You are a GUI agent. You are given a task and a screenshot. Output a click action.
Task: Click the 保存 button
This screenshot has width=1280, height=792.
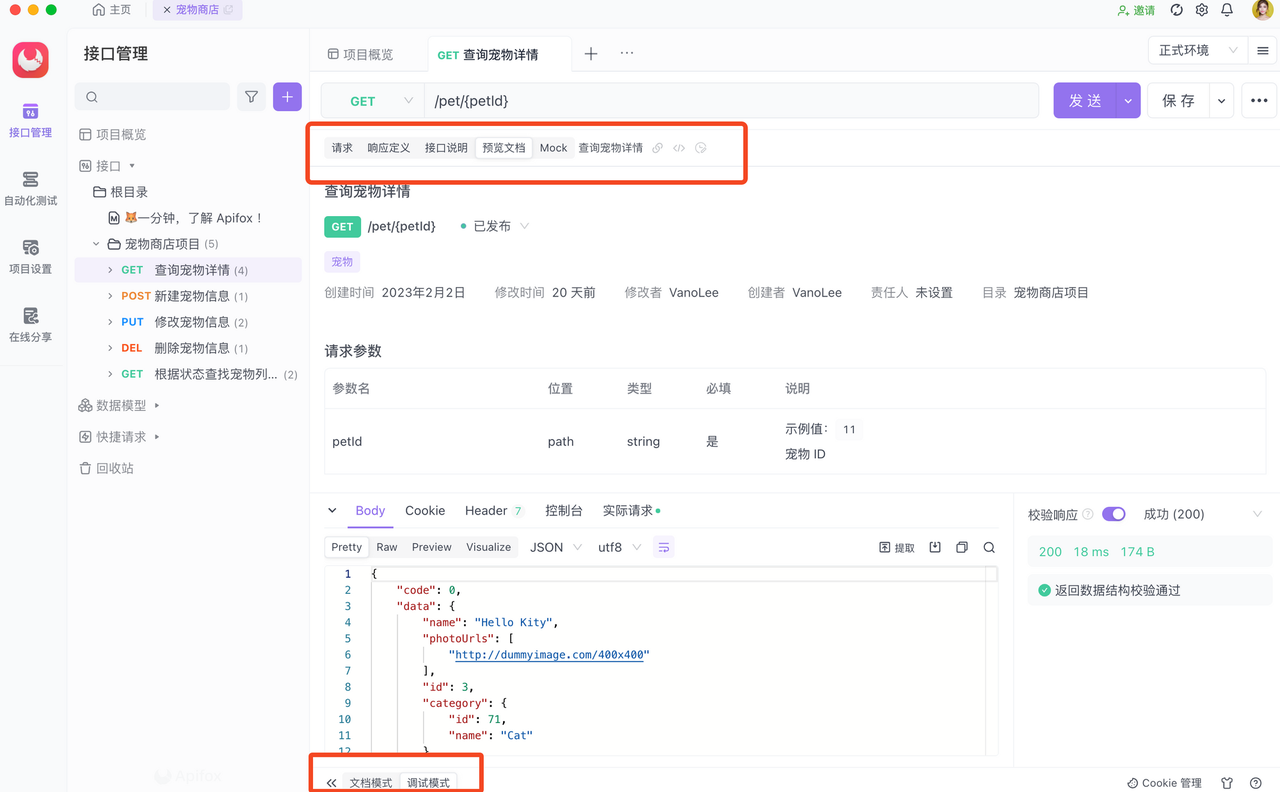(1178, 101)
